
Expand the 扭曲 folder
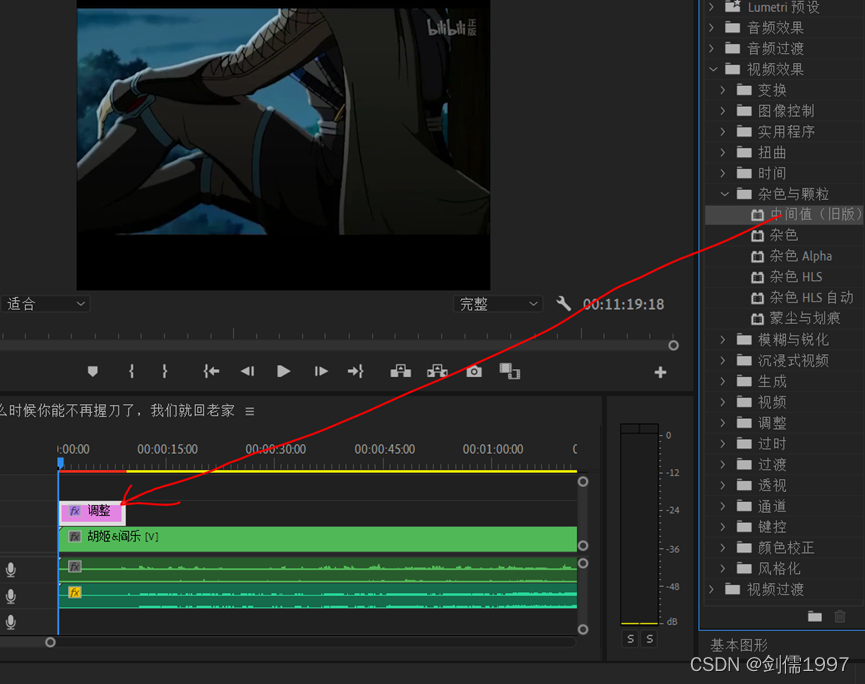pyautogui.click(x=723, y=152)
